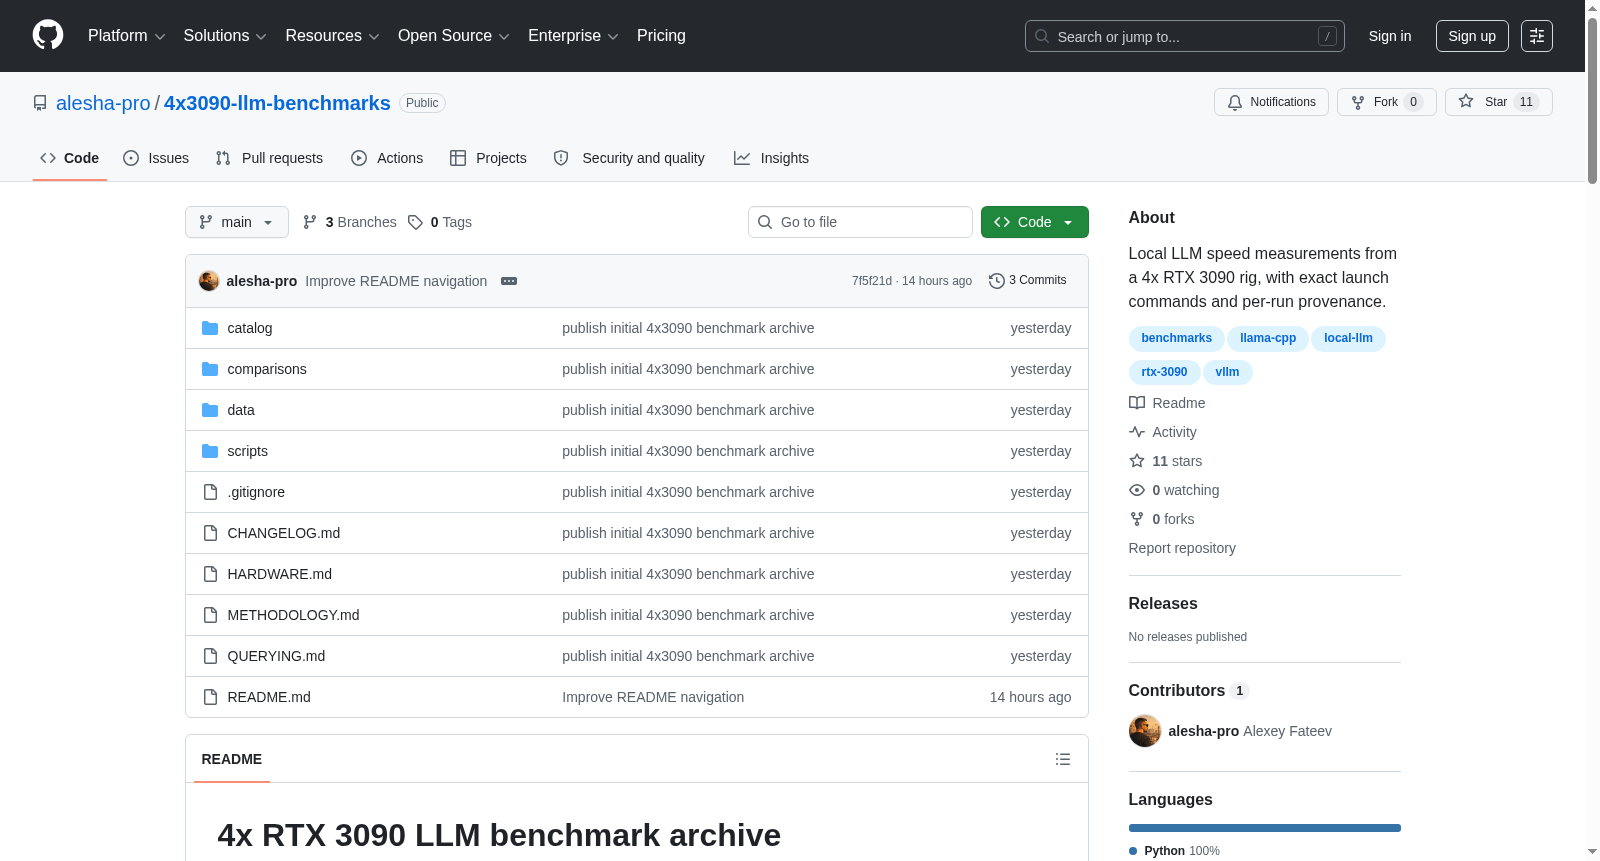Click the rtx-3090 topic tag

(x=1164, y=372)
